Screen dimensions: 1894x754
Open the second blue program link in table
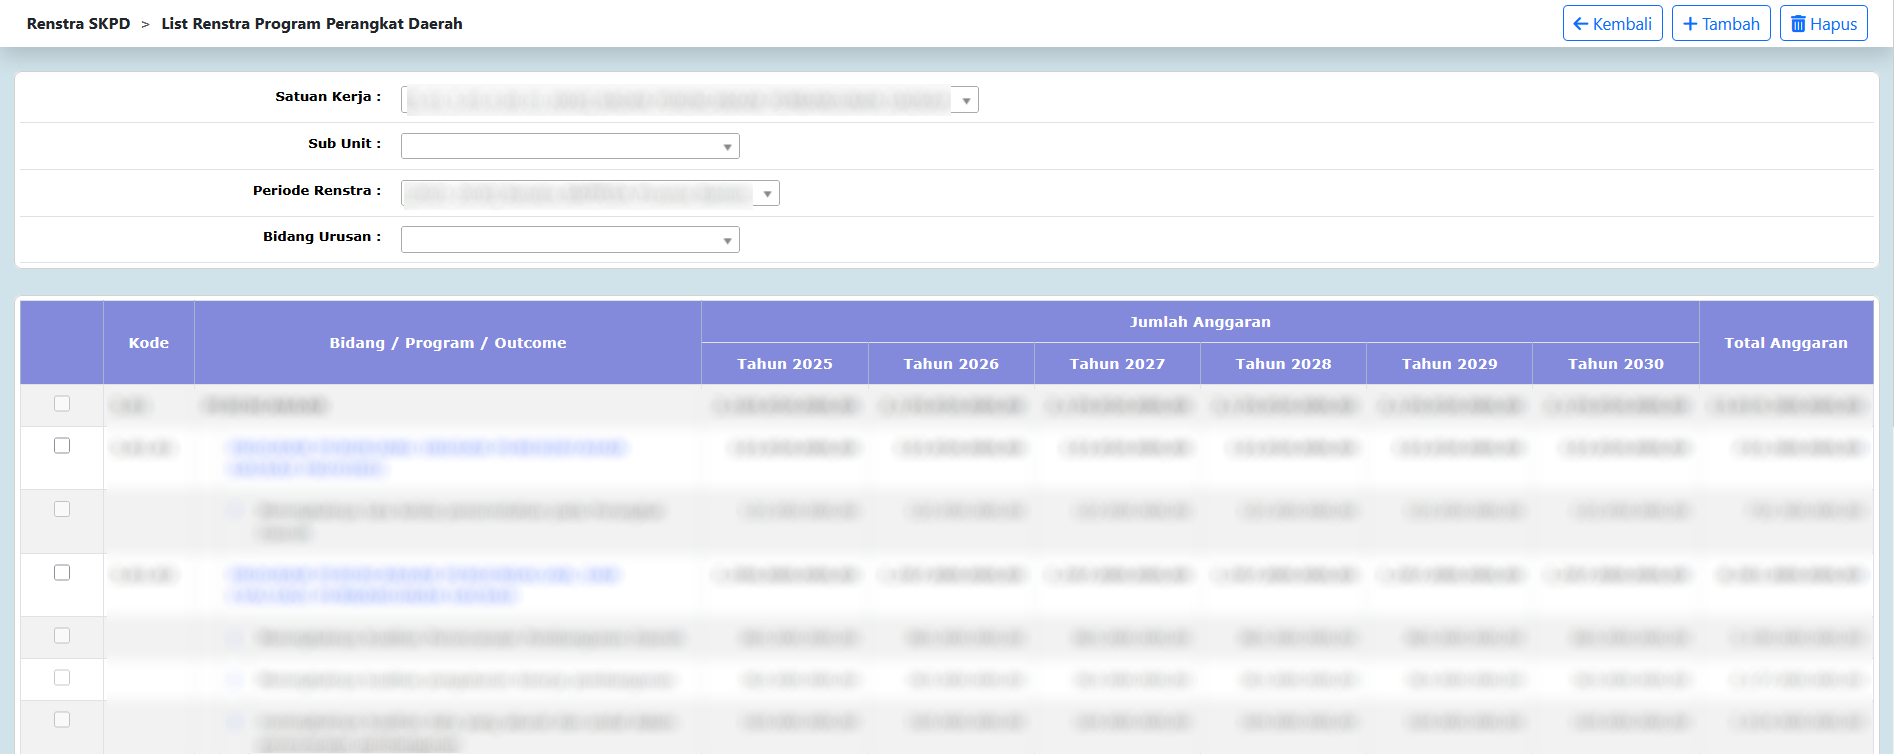pyautogui.click(x=424, y=575)
